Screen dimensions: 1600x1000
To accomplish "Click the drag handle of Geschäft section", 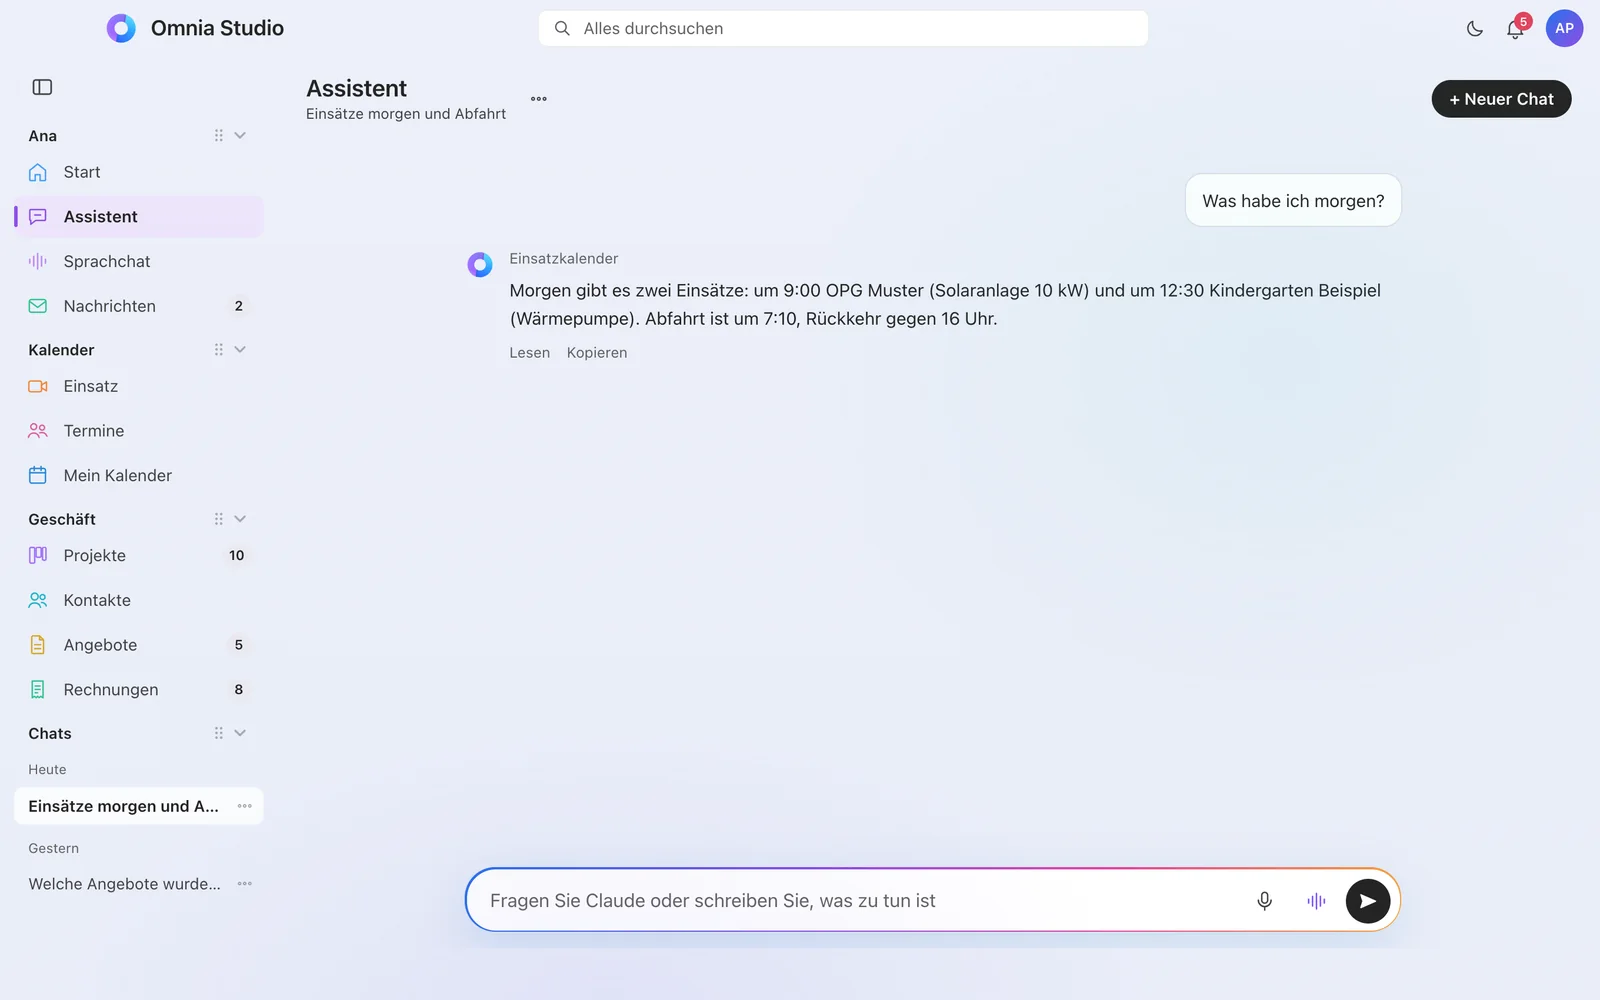I will 218,519.
